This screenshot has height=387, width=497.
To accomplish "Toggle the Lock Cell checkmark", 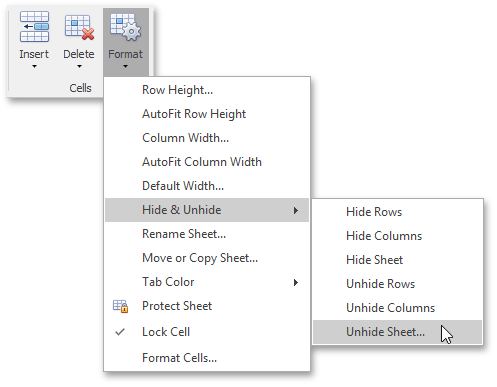I will coord(120,332).
